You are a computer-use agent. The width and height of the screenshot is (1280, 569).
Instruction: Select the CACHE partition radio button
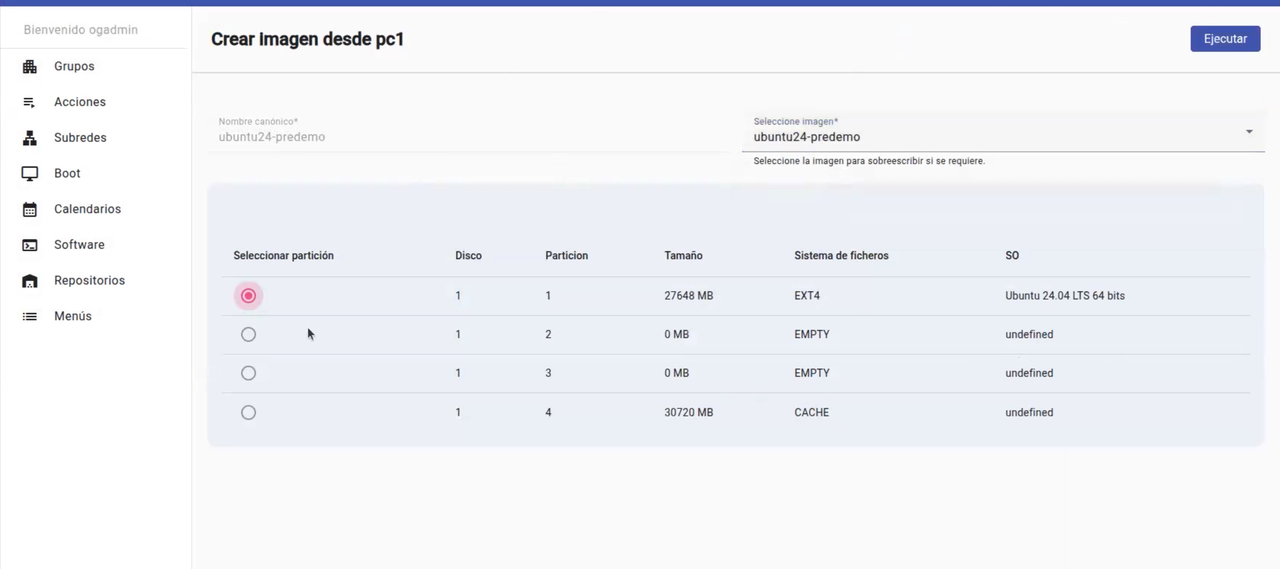pos(248,412)
